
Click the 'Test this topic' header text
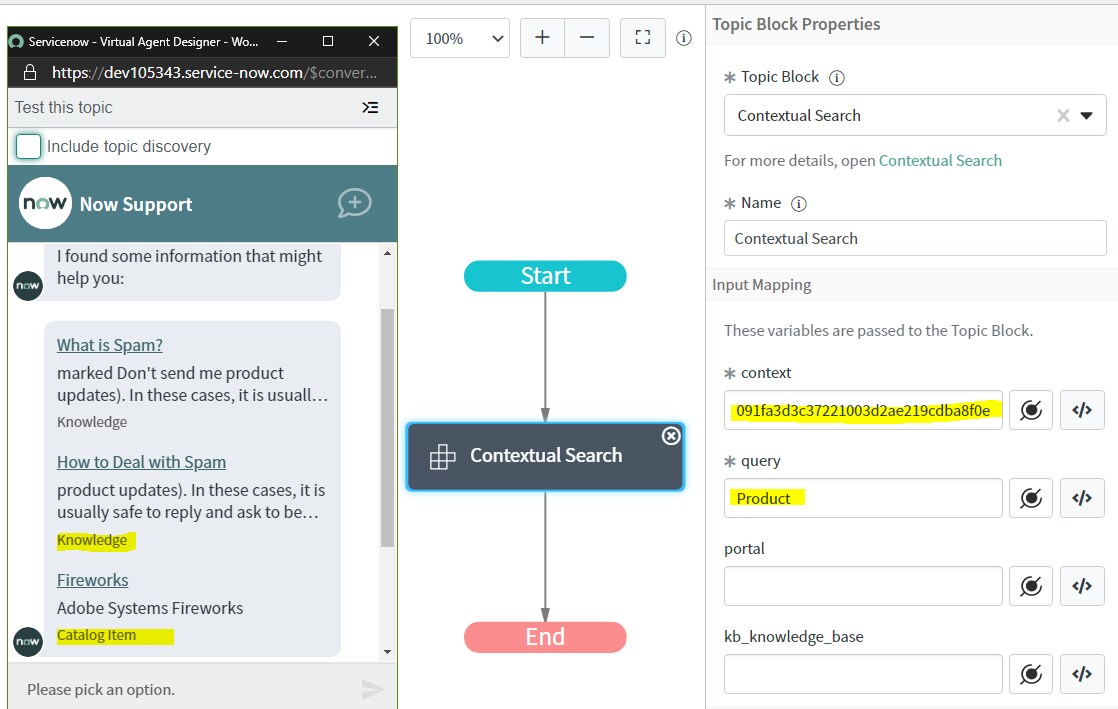tap(63, 108)
